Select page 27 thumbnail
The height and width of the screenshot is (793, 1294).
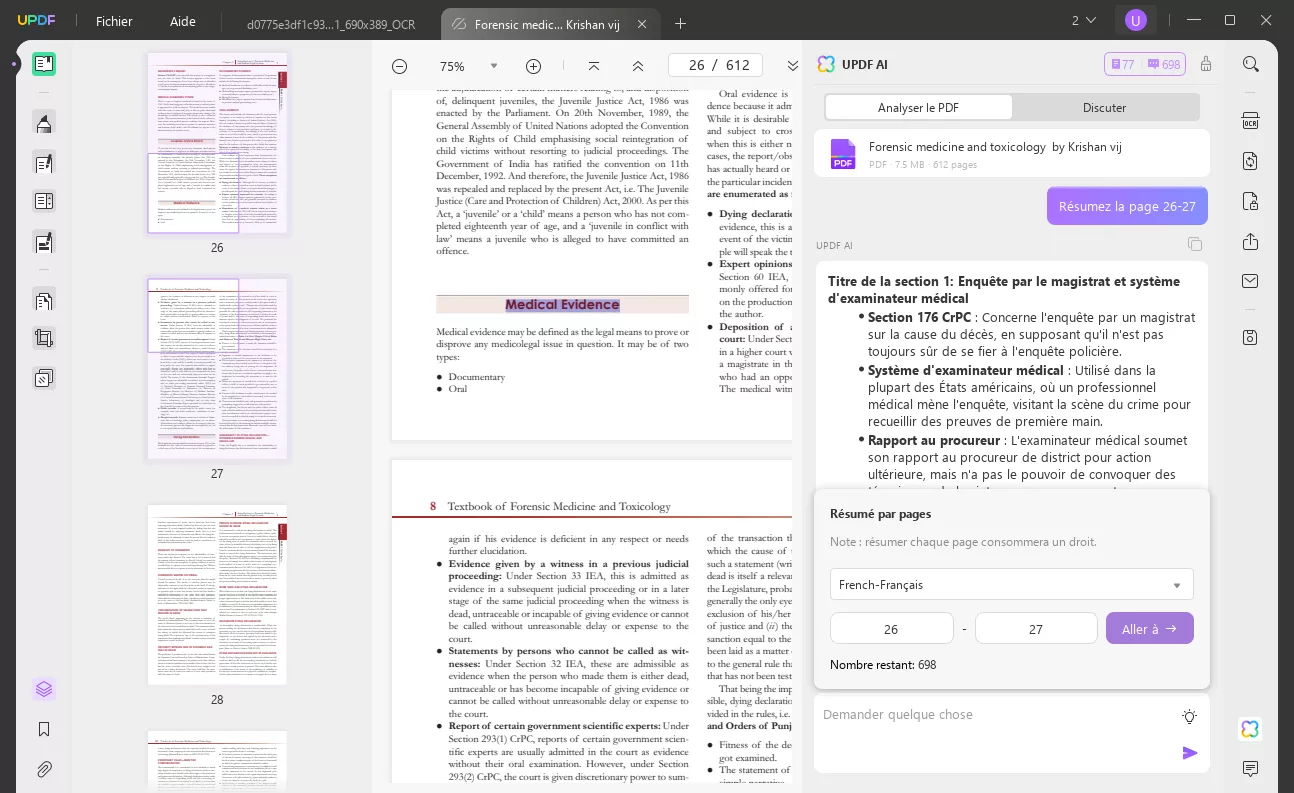pos(217,369)
